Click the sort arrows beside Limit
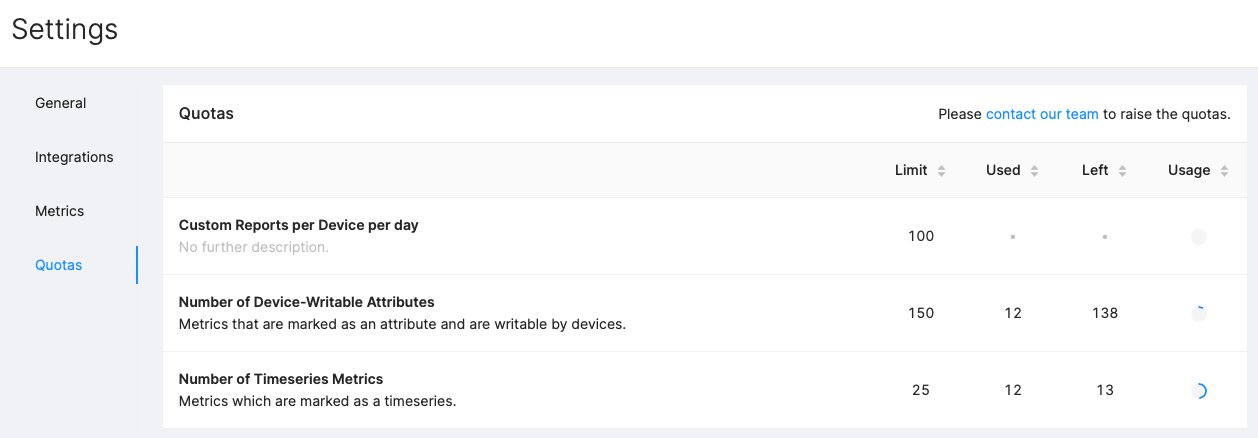The width and height of the screenshot is (1258, 438). (x=941, y=171)
